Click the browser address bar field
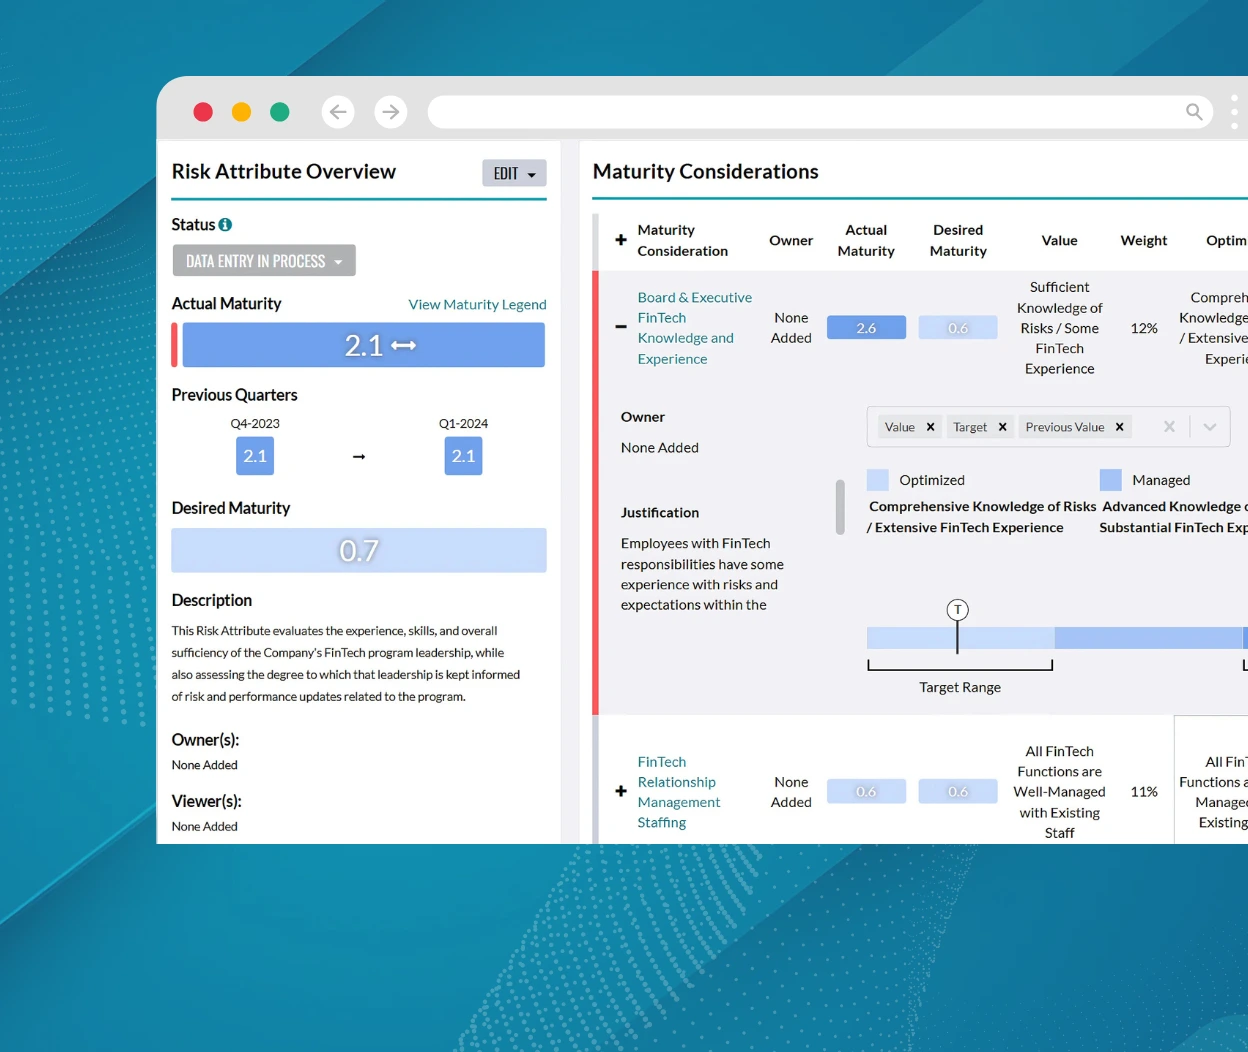The width and height of the screenshot is (1248, 1052). 820,112
